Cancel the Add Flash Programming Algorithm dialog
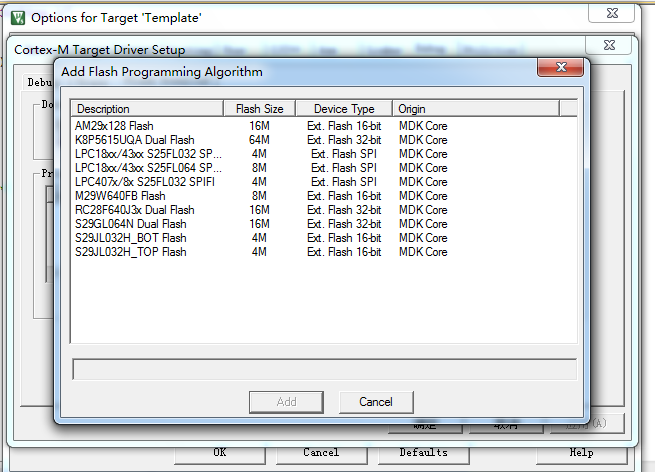Viewport: 655px width, 472px height. pos(376,402)
